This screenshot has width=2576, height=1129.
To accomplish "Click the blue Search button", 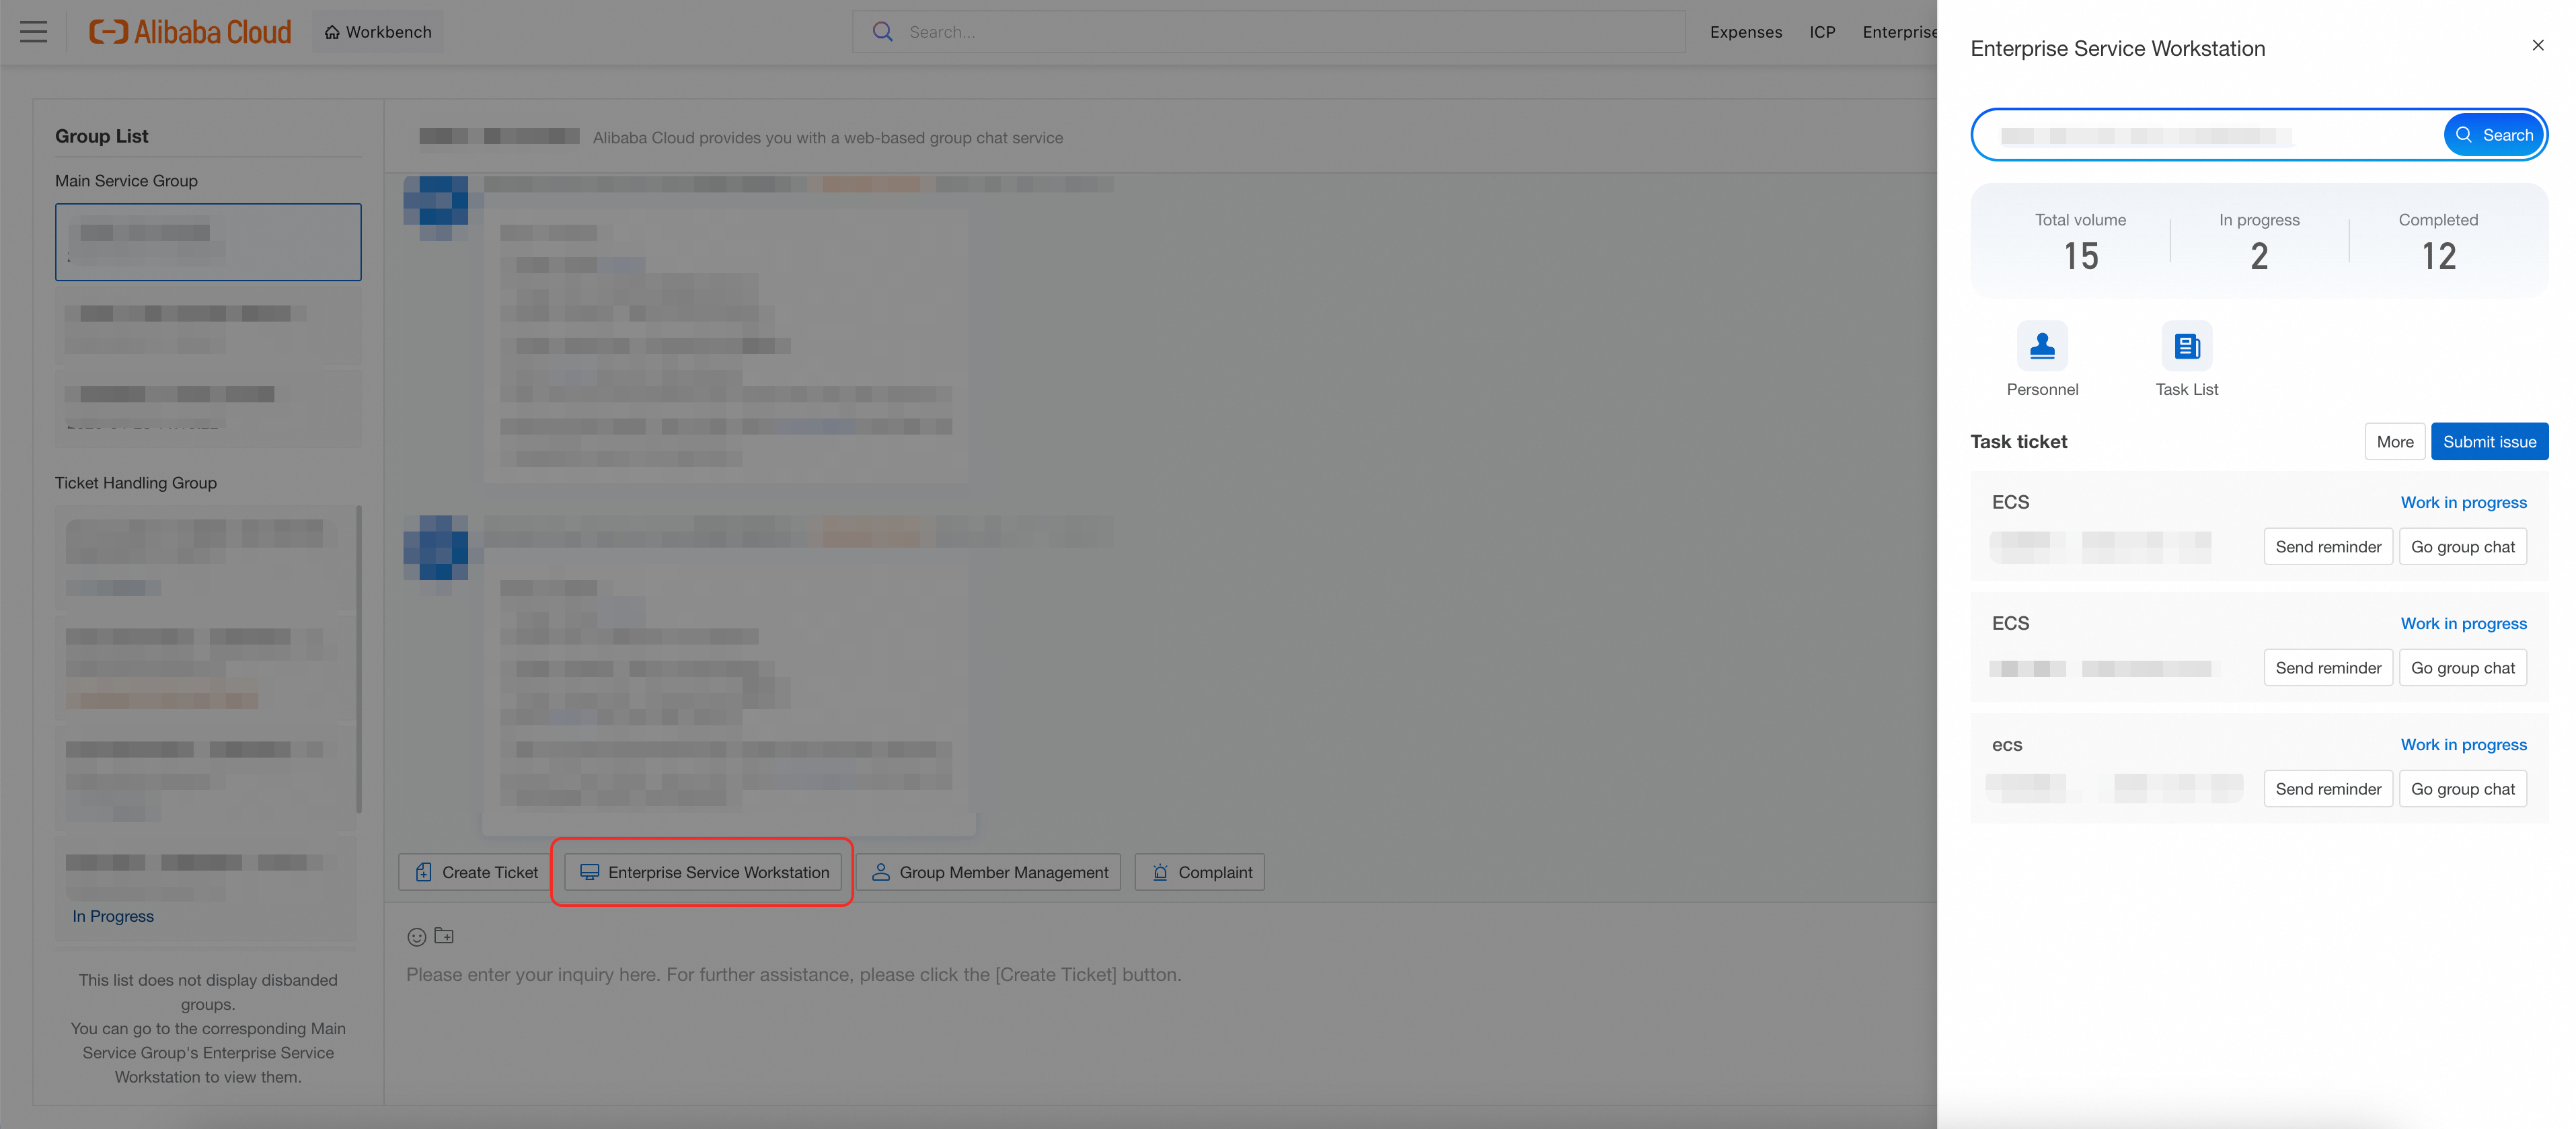I will coord(2493,135).
